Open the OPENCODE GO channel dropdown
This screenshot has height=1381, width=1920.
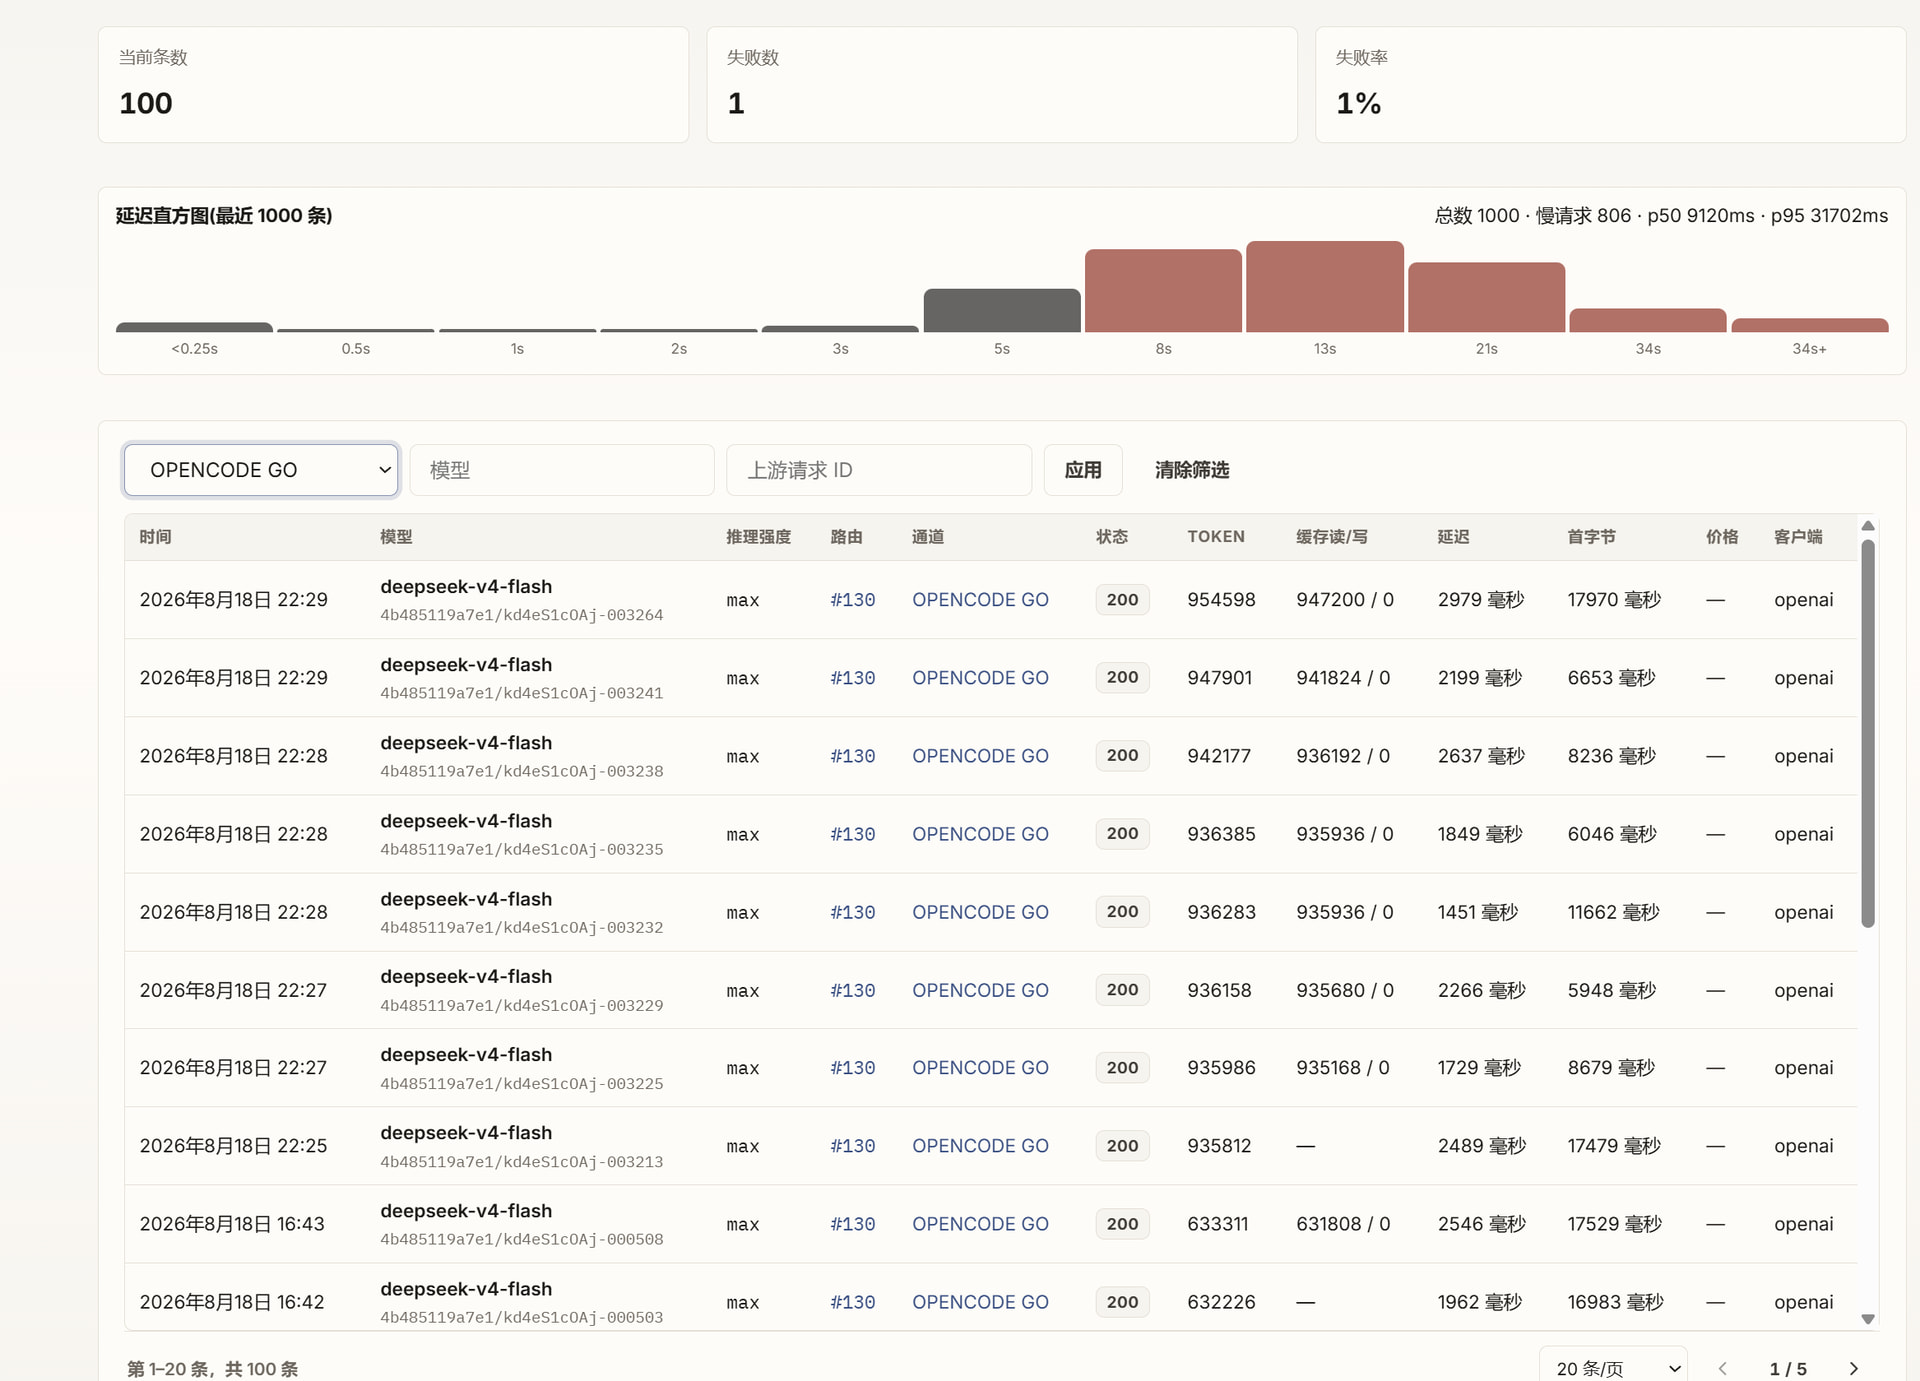point(261,470)
